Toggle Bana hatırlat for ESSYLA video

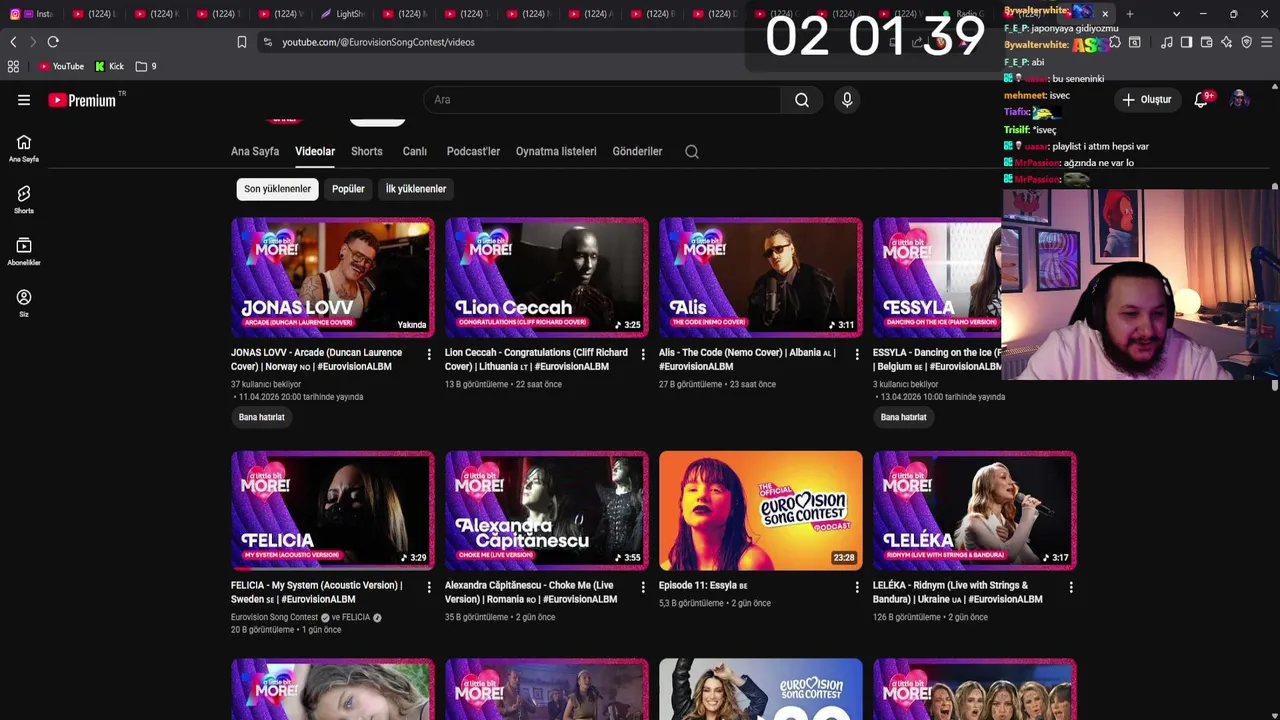(904, 417)
